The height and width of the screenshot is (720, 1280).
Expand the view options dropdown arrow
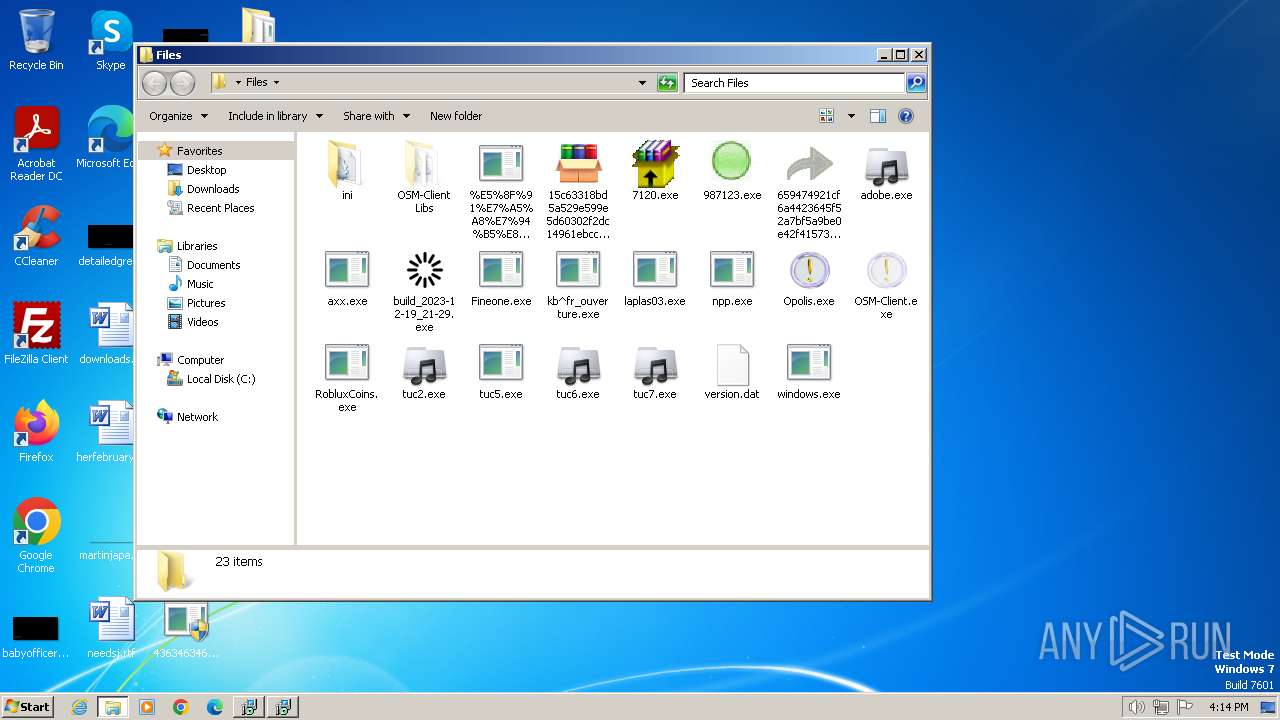[x=851, y=116]
